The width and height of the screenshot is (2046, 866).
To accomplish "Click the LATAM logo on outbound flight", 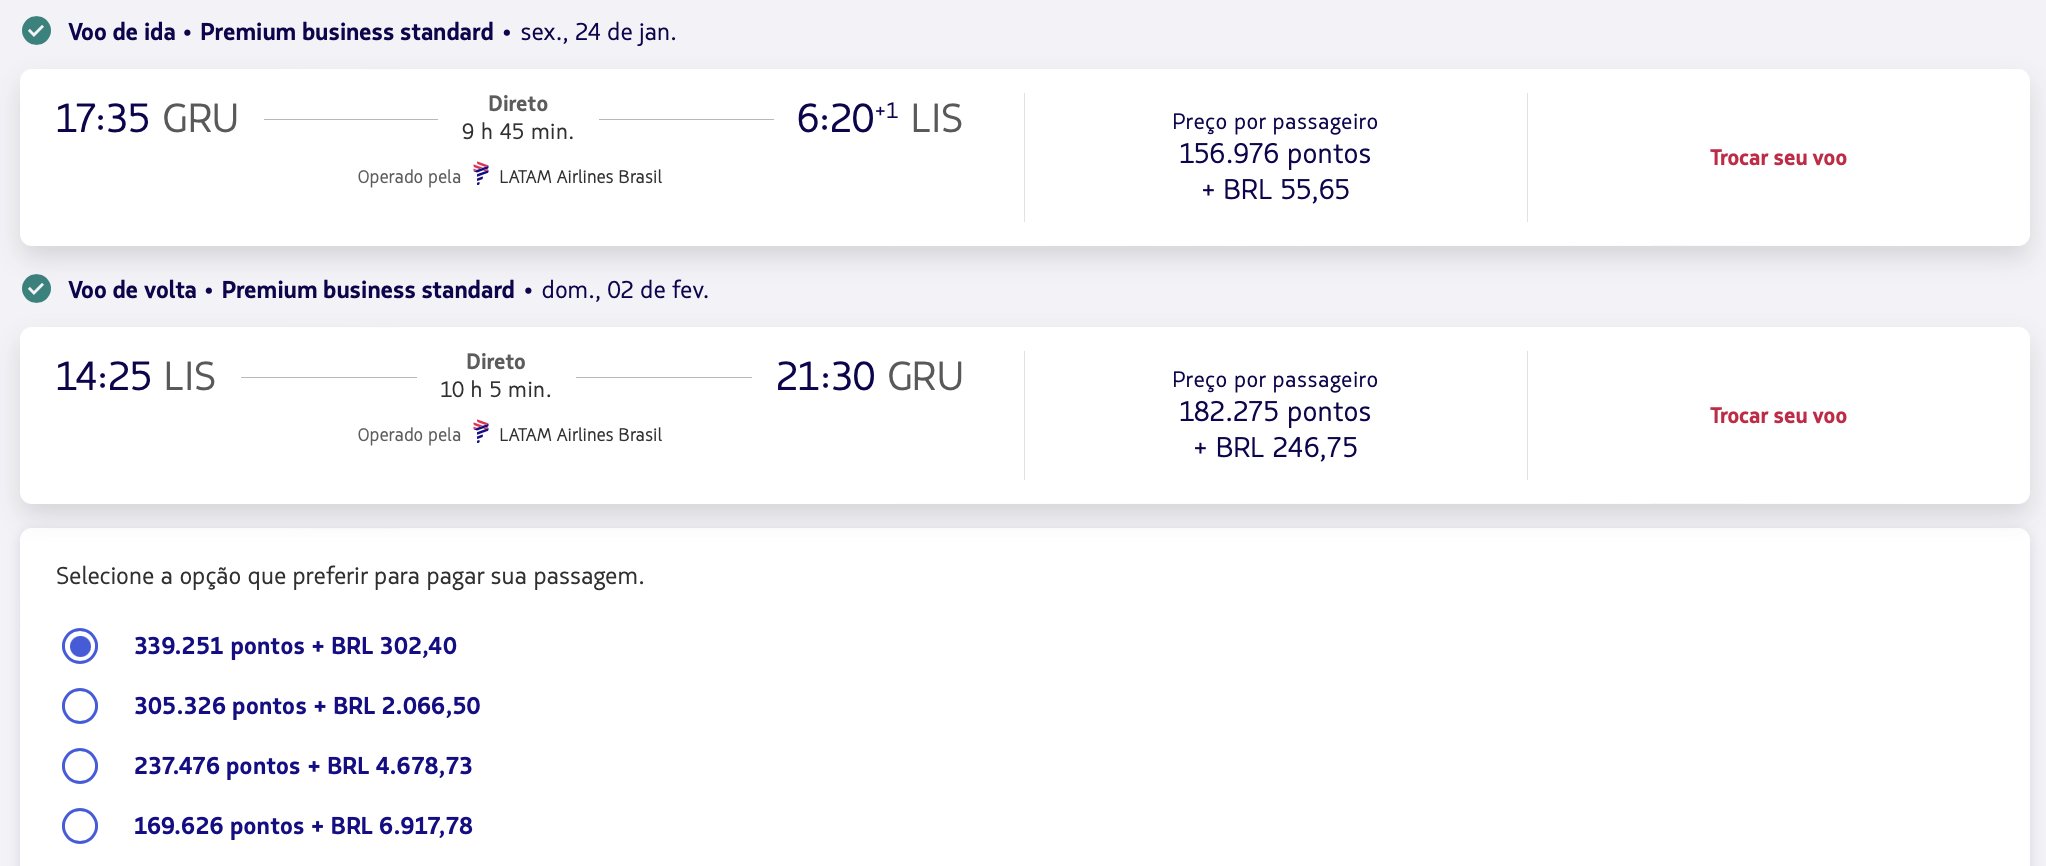I will coord(481,174).
